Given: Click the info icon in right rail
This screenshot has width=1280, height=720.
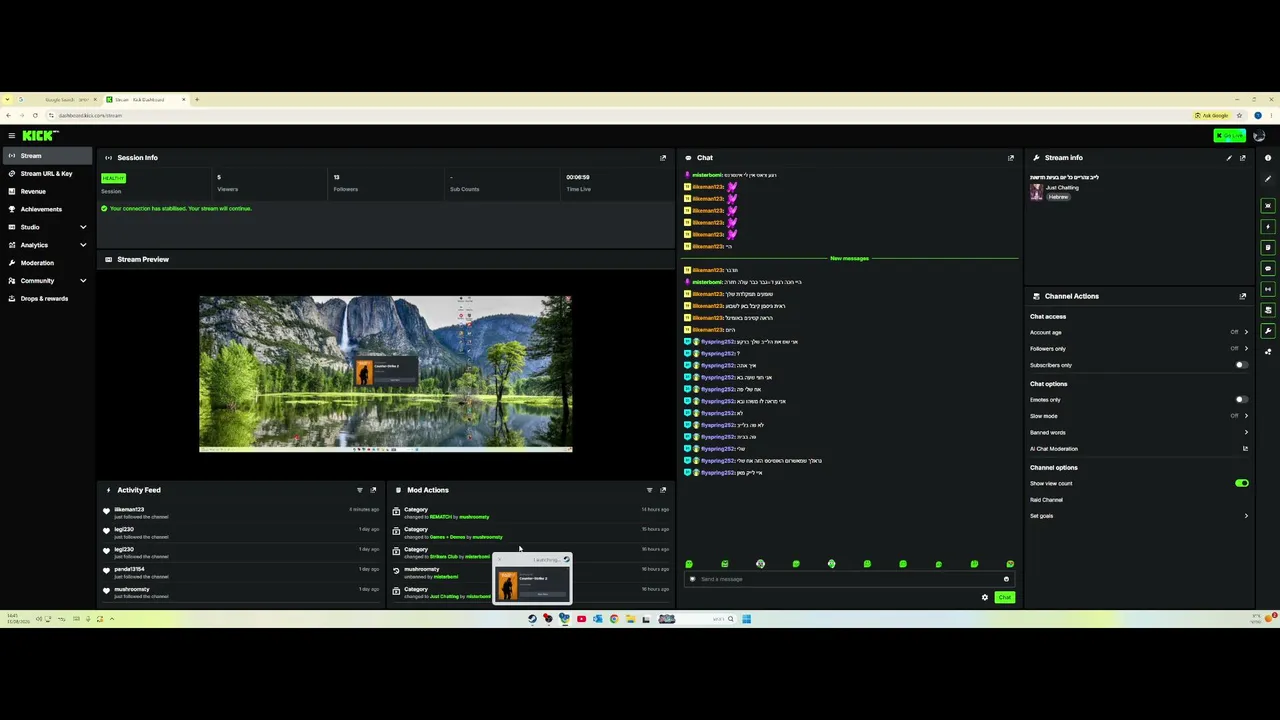Looking at the screenshot, I should point(1268,158).
